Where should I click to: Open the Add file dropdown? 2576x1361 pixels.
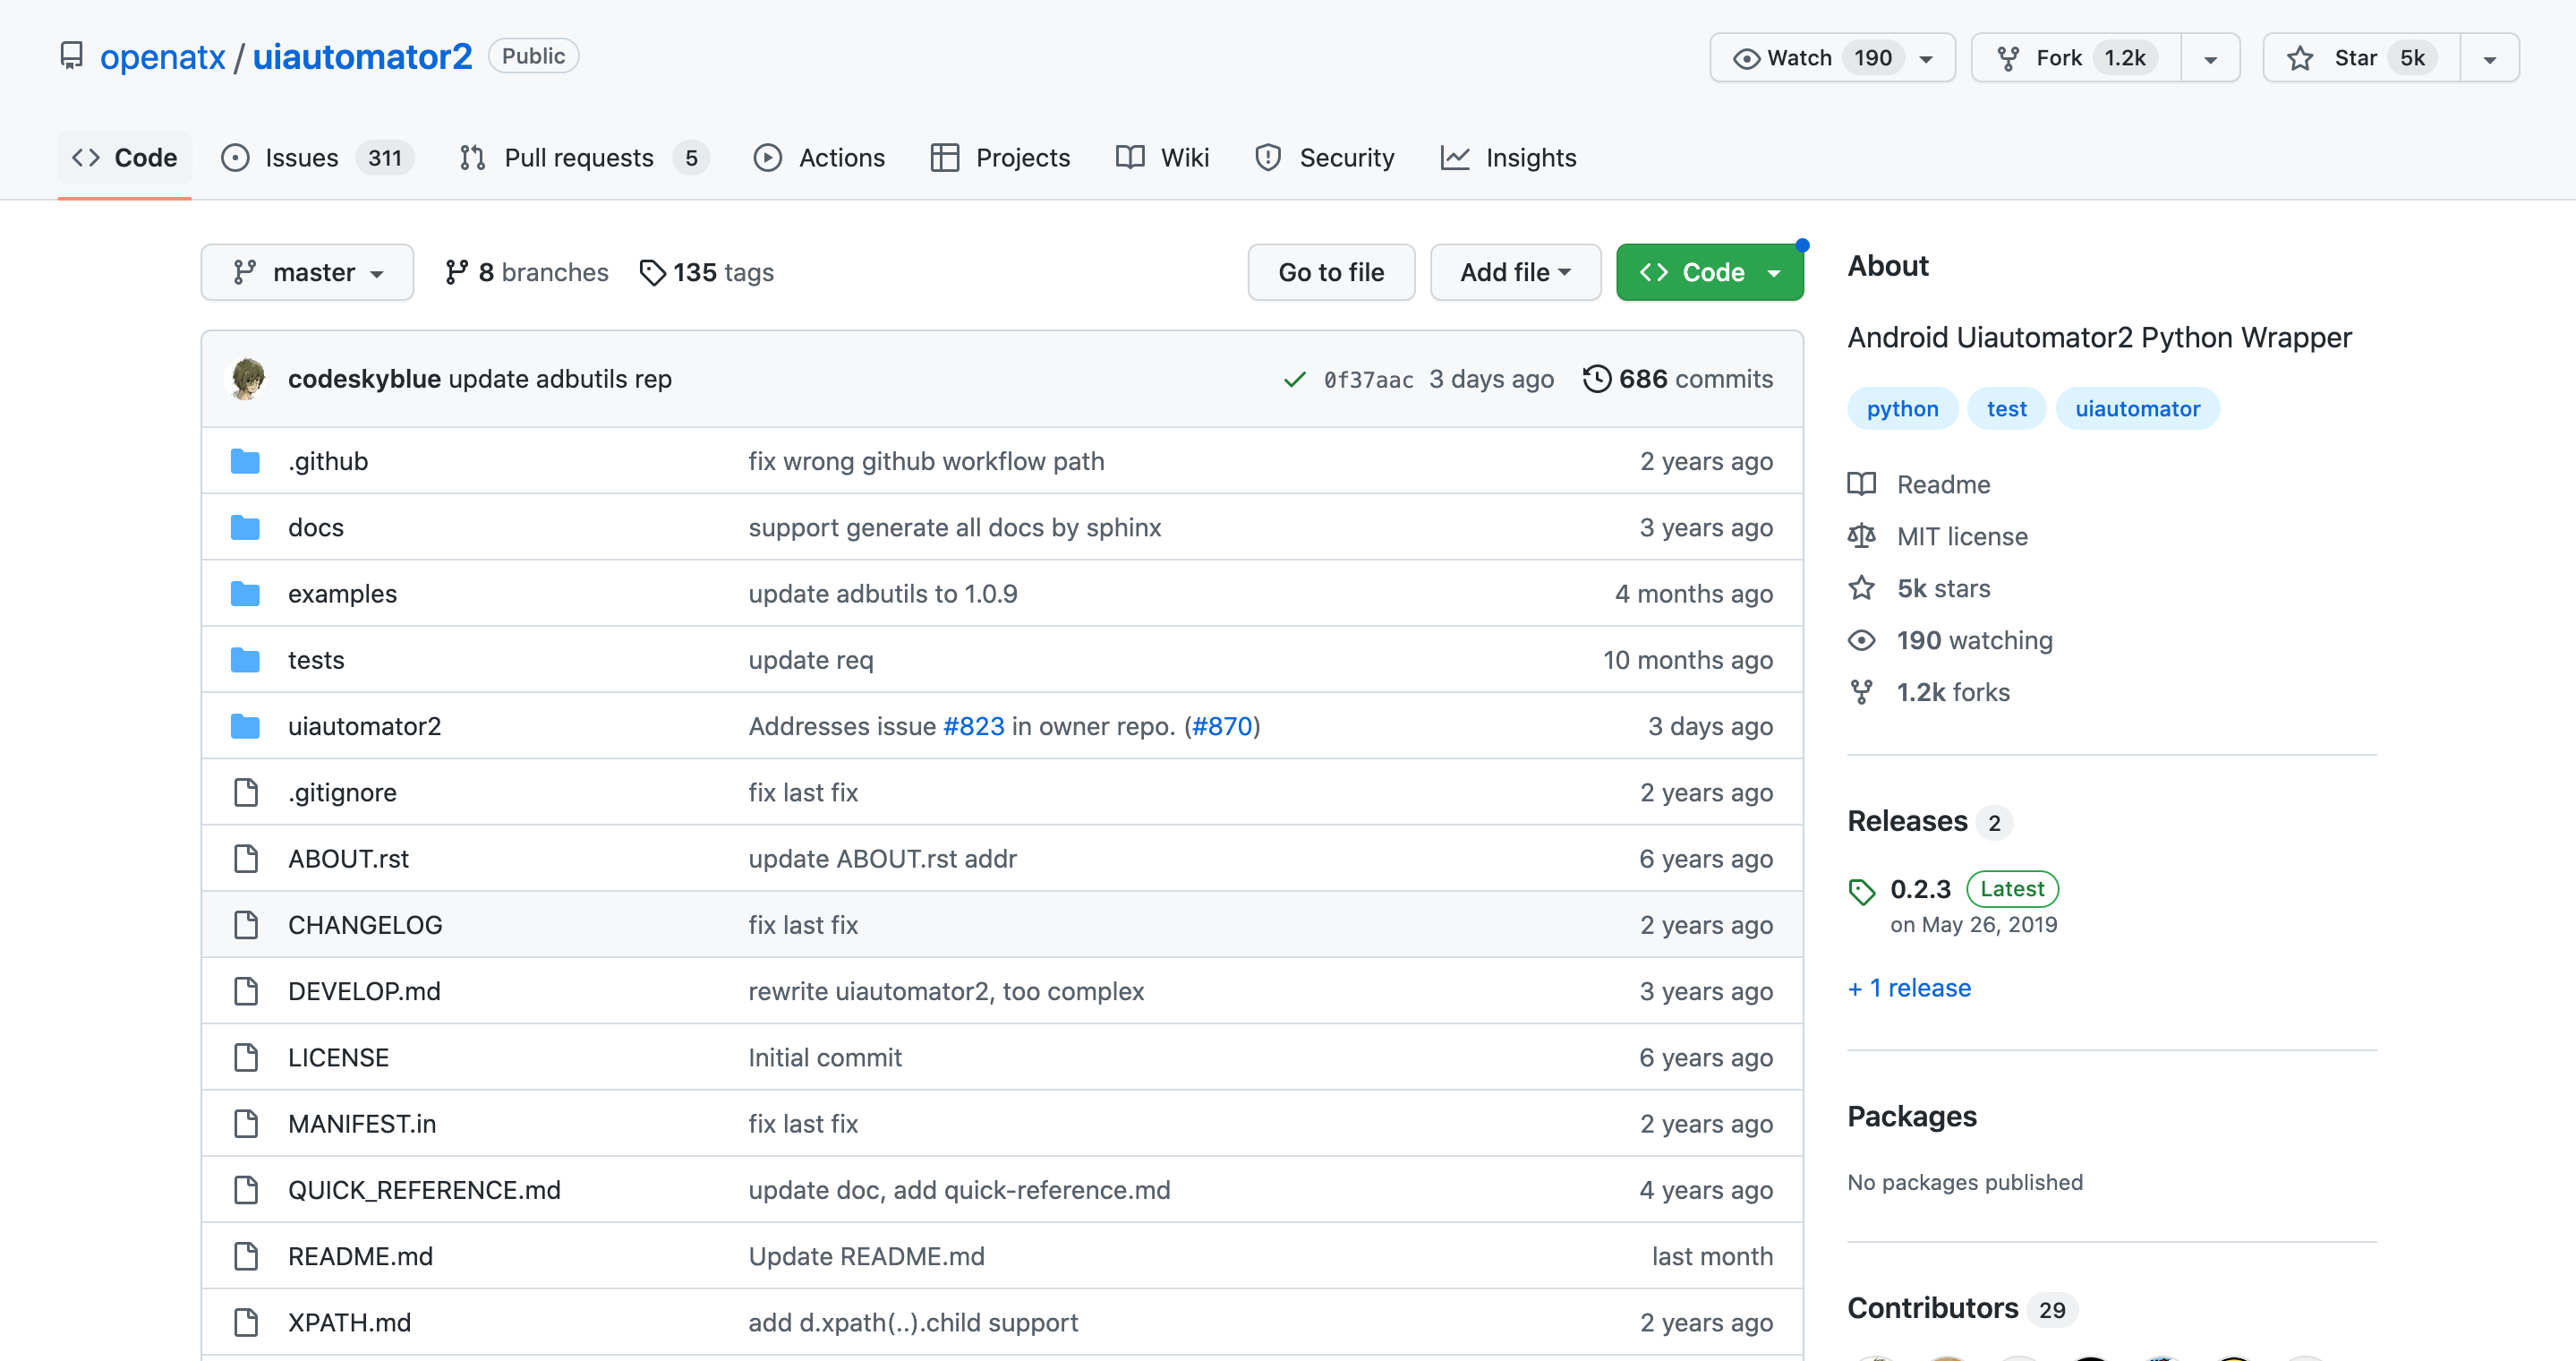coord(1514,272)
